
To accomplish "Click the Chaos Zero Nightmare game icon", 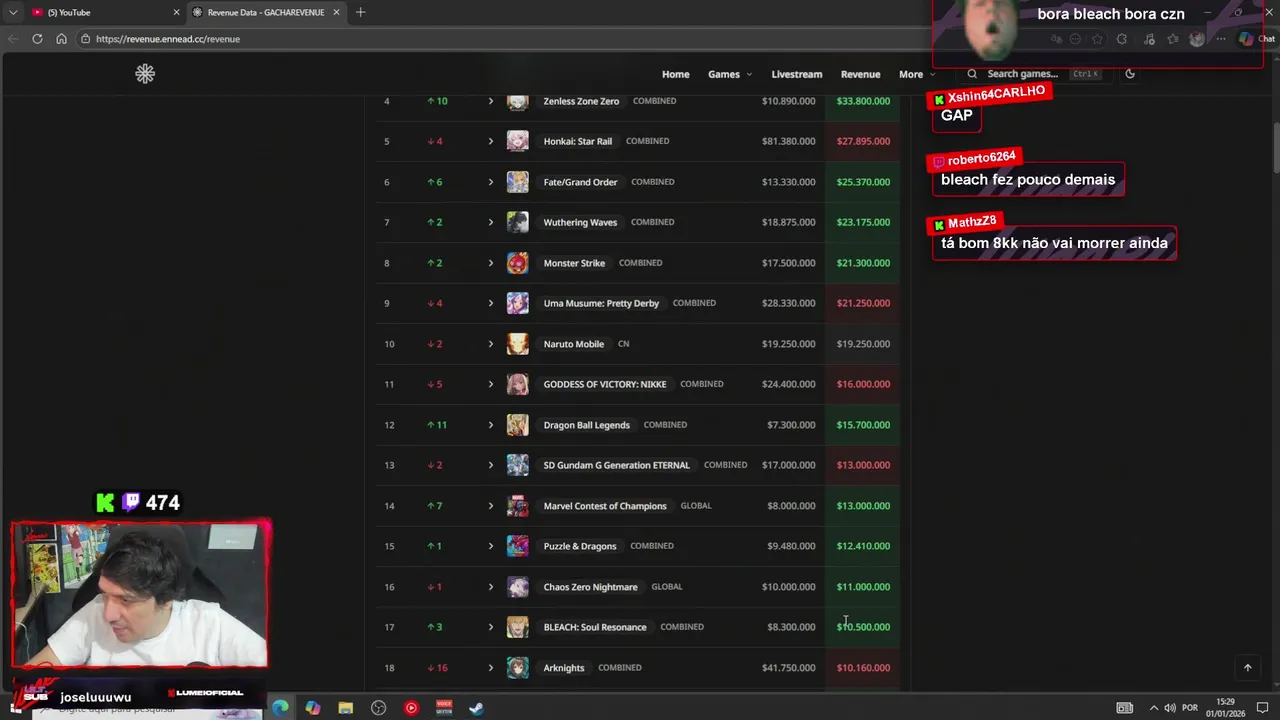I will [518, 587].
